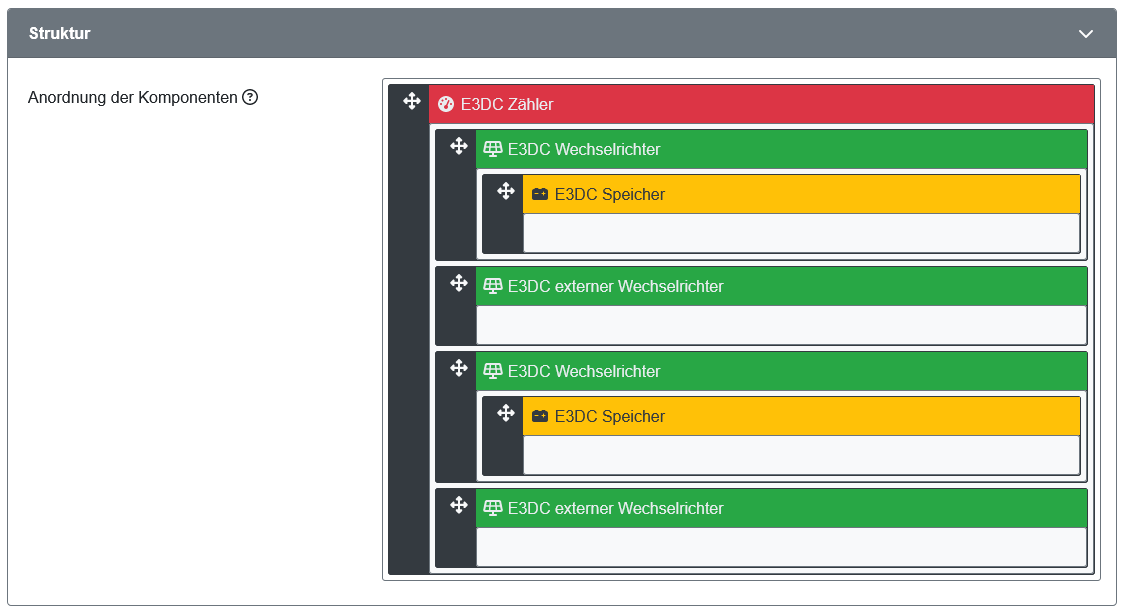
Task: Click the gauge icon of E3DC Zähler
Action: click(x=446, y=104)
